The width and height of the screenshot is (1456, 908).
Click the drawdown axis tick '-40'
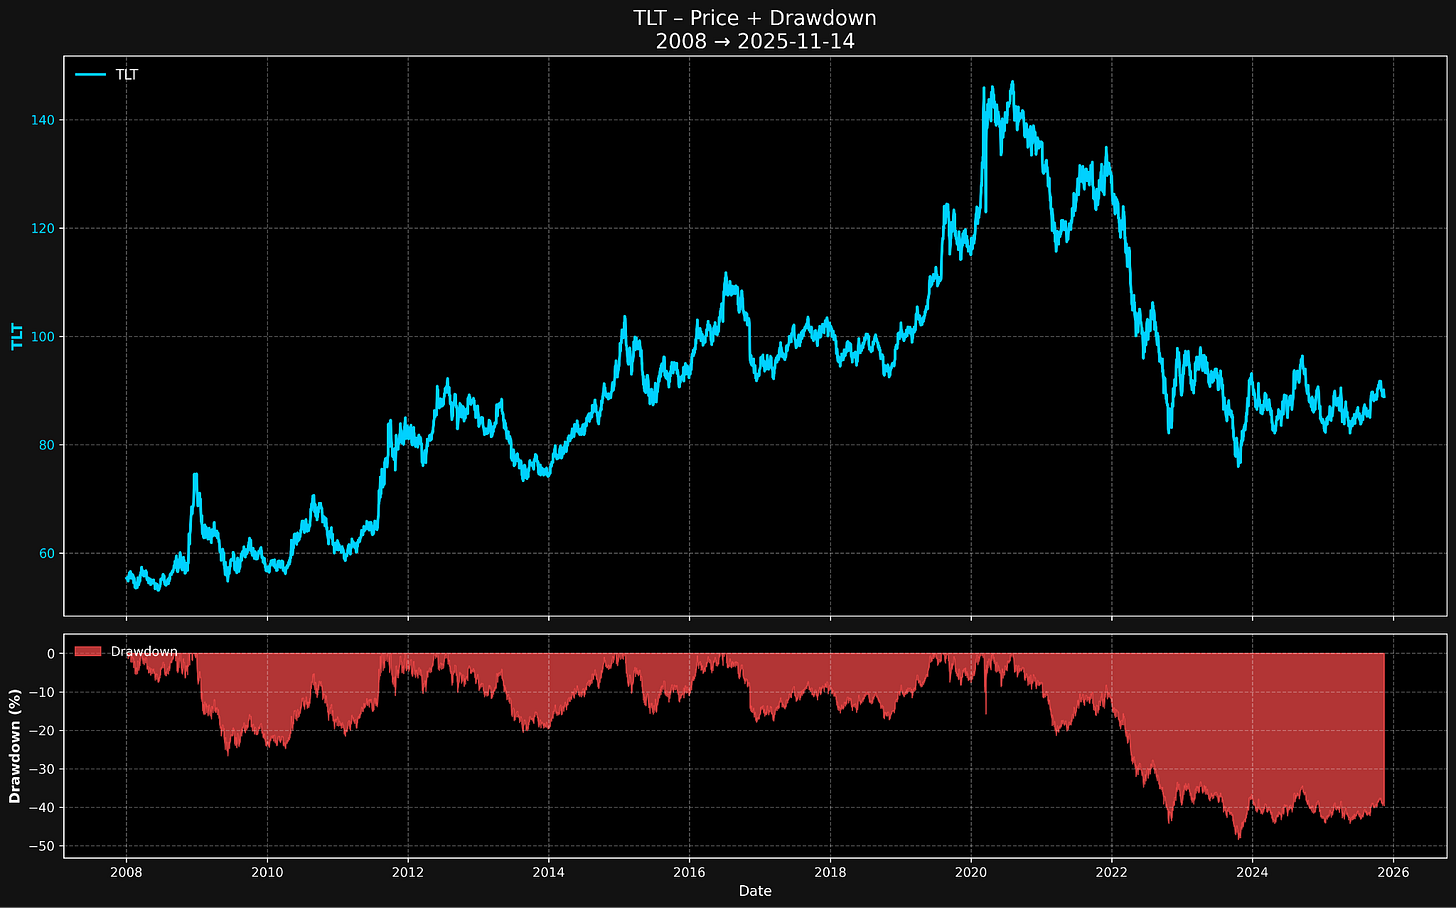click(x=44, y=808)
